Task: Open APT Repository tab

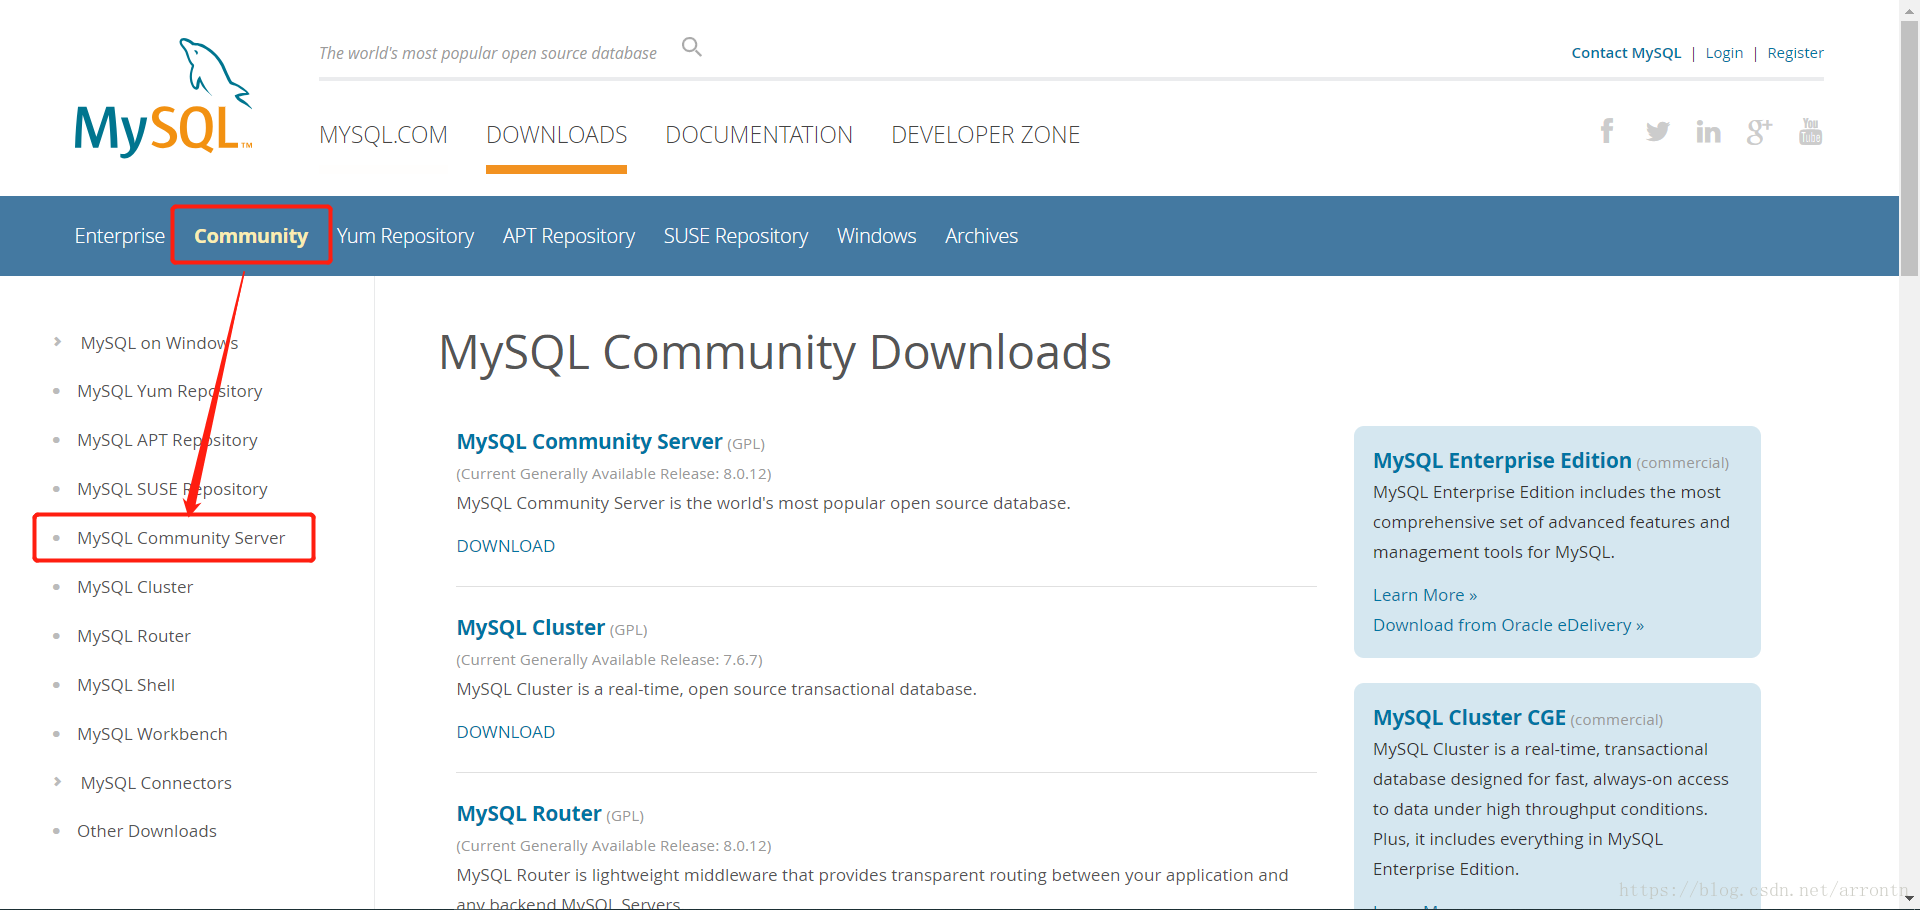Action: [568, 236]
